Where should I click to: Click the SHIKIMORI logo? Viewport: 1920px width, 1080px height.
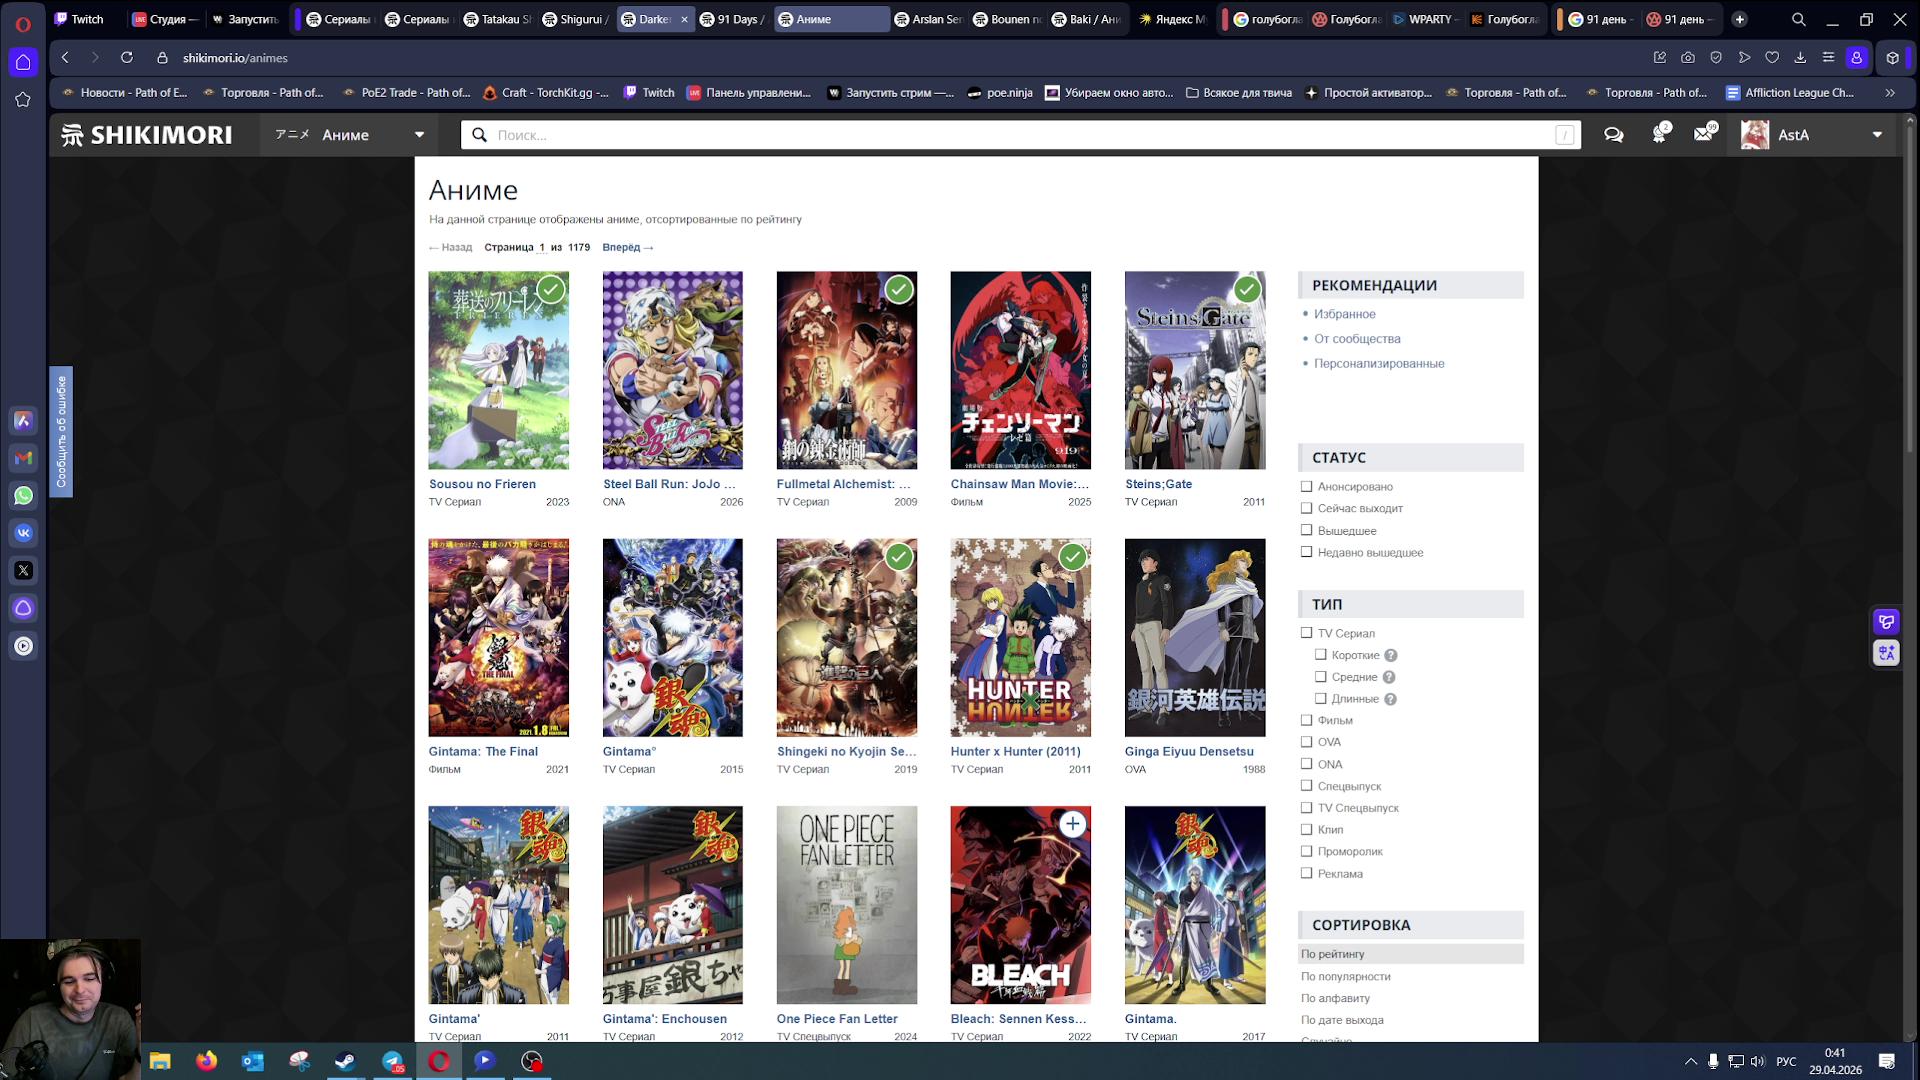tap(147, 135)
